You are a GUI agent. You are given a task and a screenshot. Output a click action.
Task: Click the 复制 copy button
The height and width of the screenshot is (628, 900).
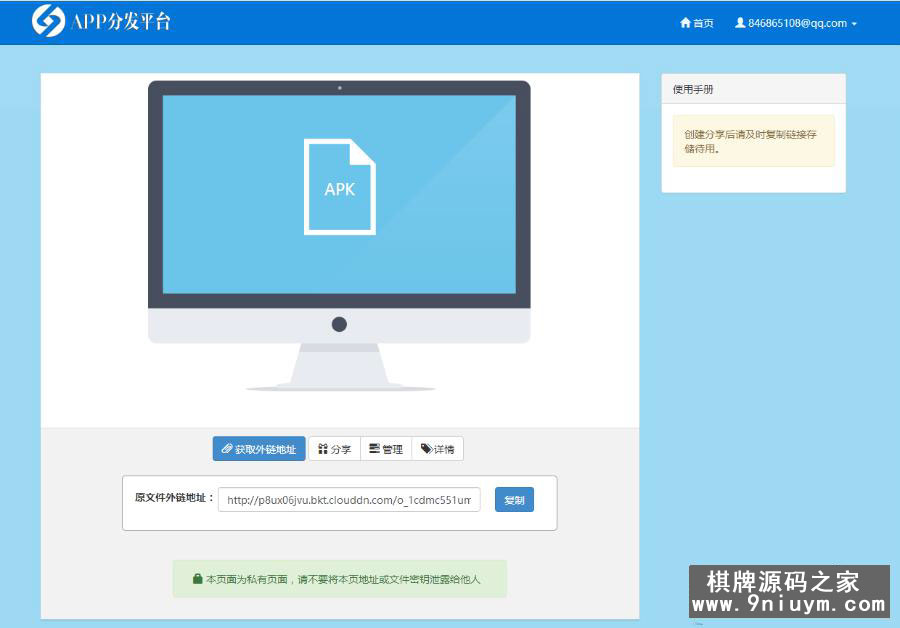[x=514, y=500]
